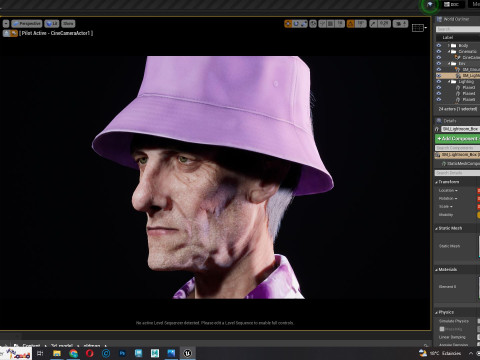Image resolution: width=480 pixels, height=360 pixels.
Task: Eject from pilot mode icon
Action: point(6,33)
